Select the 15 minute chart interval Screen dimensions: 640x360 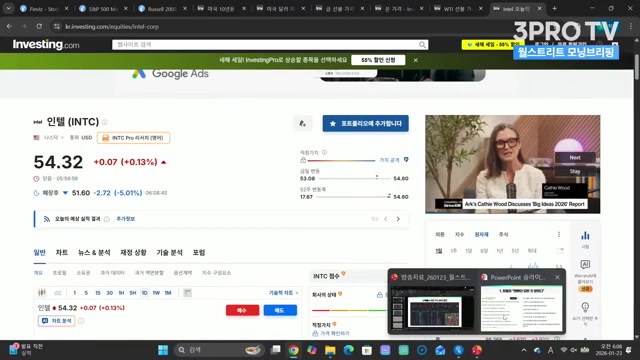click(x=98, y=293)
